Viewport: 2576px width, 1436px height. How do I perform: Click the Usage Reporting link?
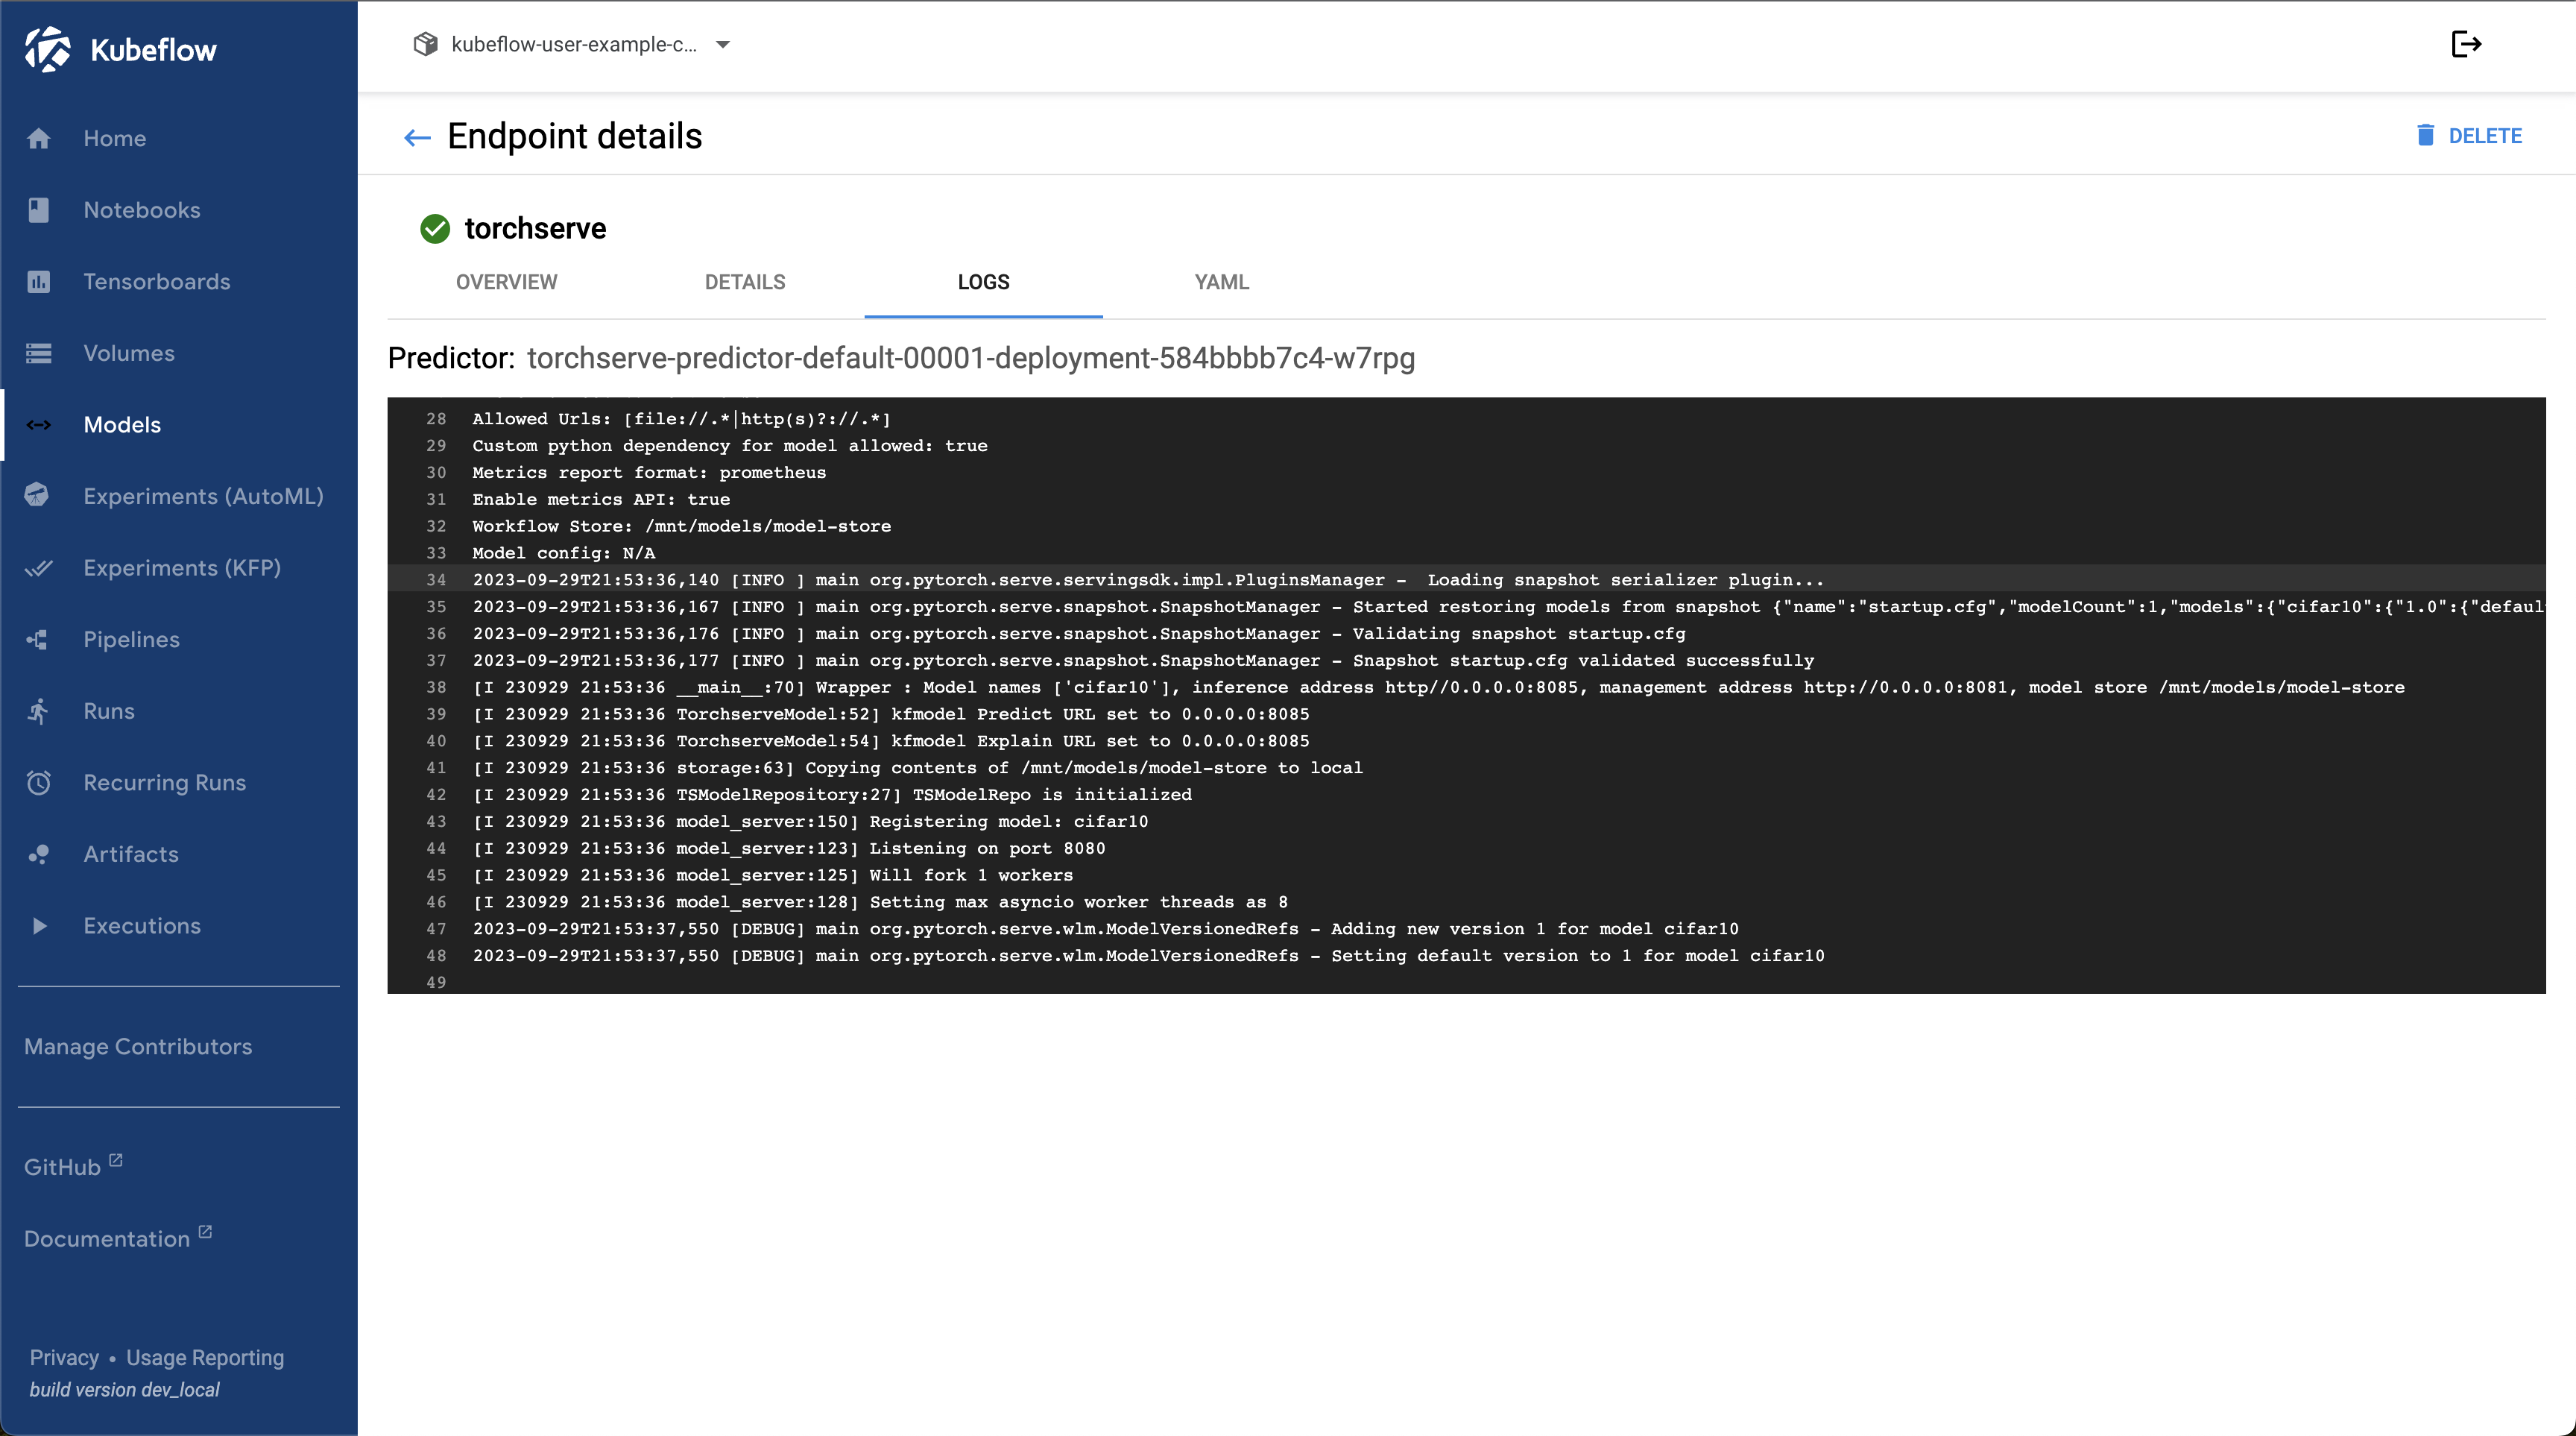[x=204, y=1357]
